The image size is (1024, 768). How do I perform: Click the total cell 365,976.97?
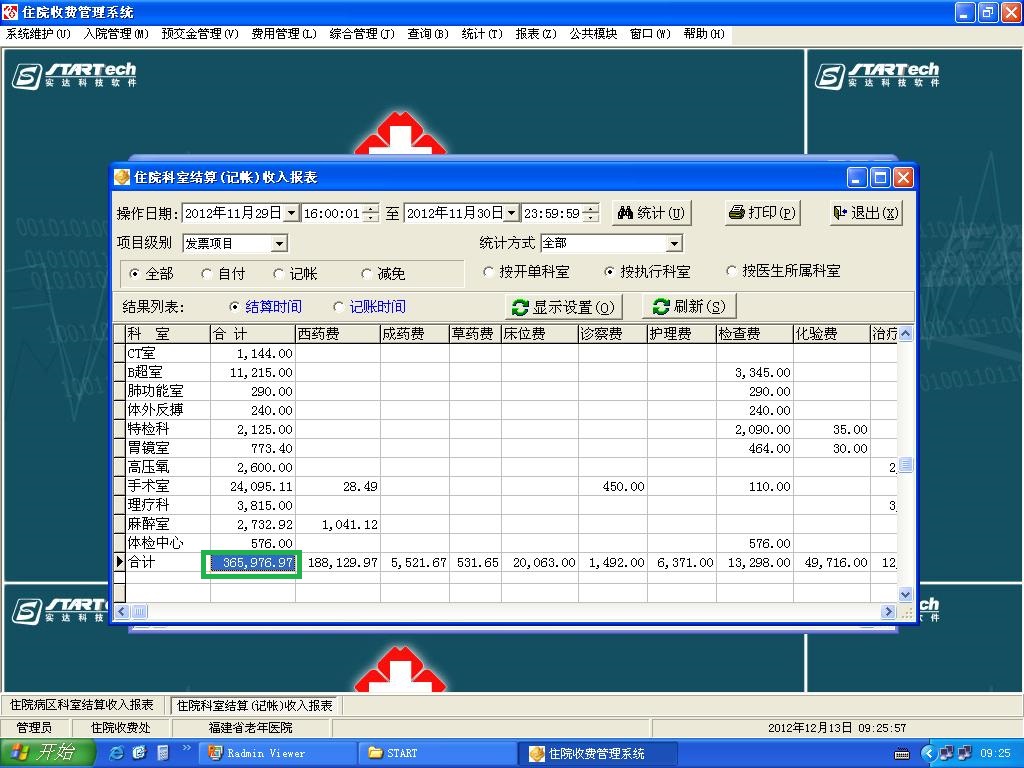coord(253,563)
